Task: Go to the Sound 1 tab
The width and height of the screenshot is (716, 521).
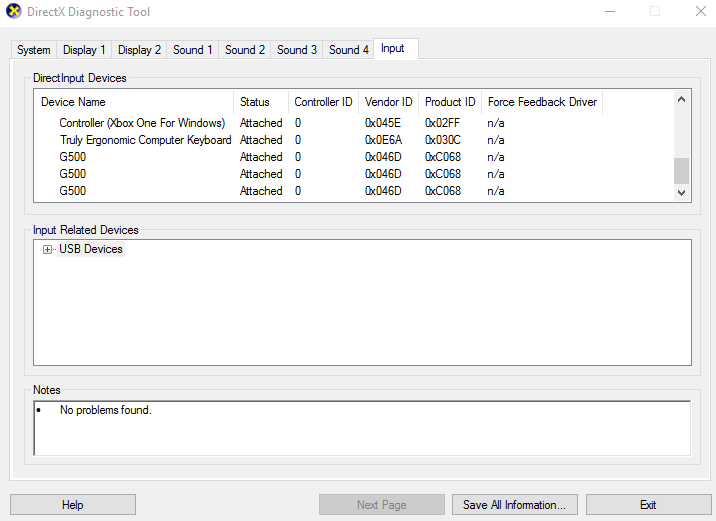Action: pyautogui.click(x=192, y=50)
